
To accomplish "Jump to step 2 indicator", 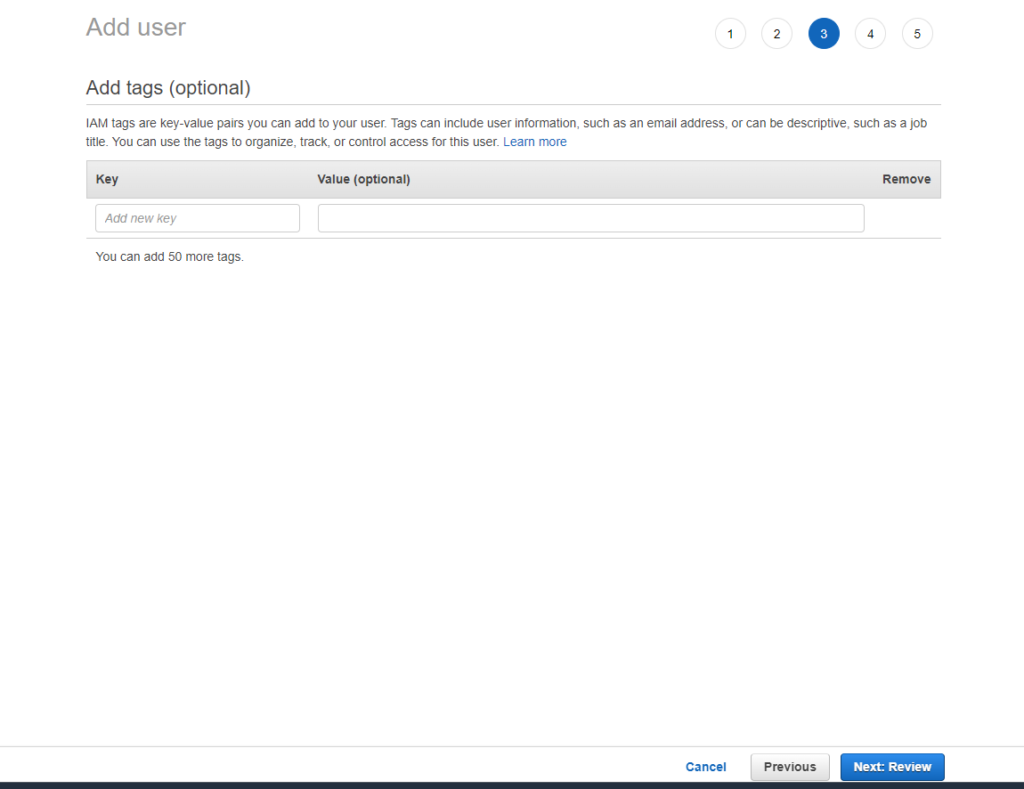I will tap(777, 34).
